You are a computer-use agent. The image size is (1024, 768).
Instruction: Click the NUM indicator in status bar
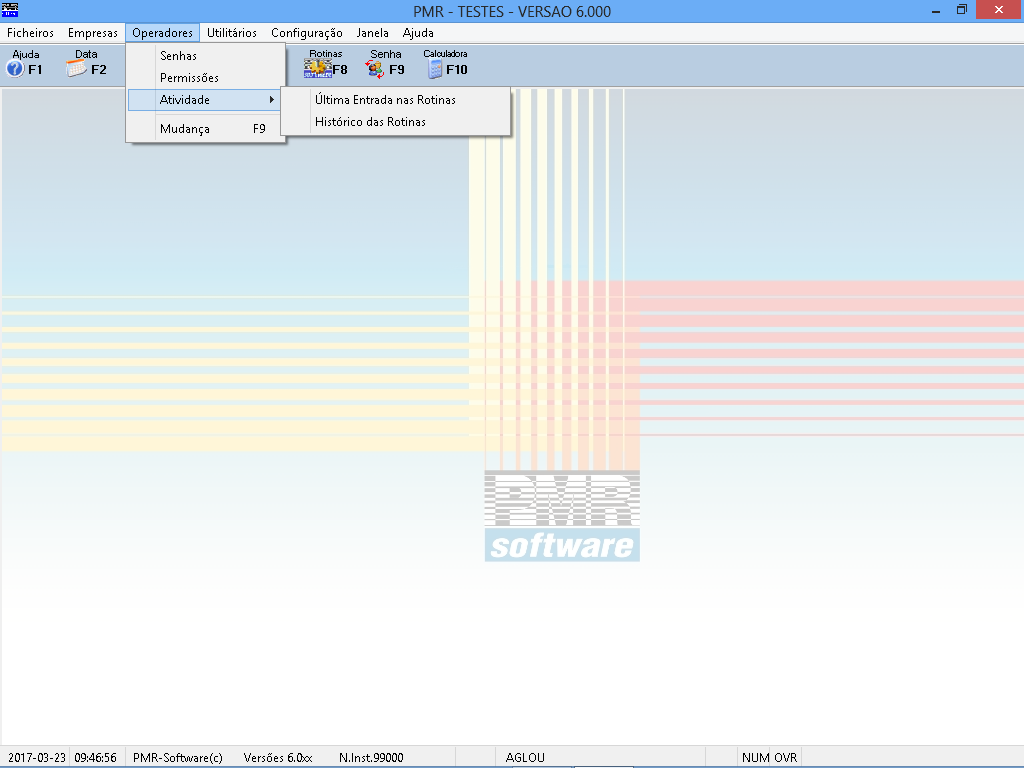[755, 758]
